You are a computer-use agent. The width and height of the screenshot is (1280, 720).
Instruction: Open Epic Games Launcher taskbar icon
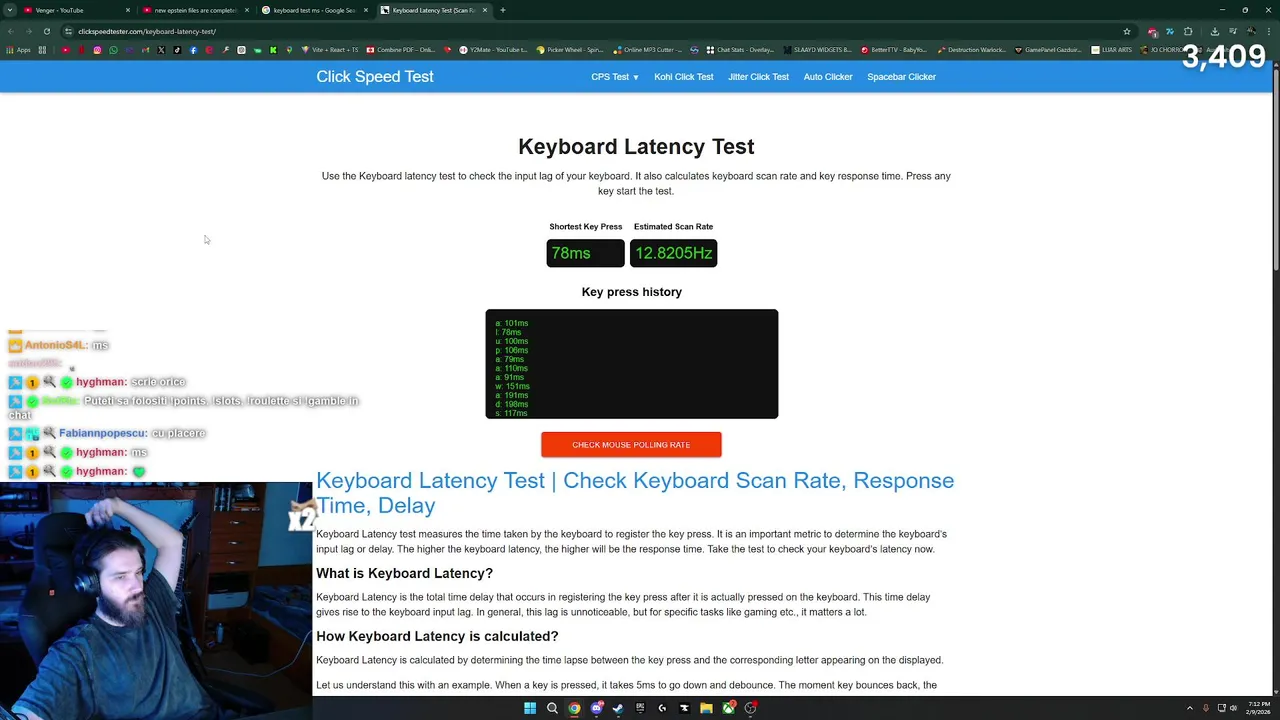(x=640, y=707)
